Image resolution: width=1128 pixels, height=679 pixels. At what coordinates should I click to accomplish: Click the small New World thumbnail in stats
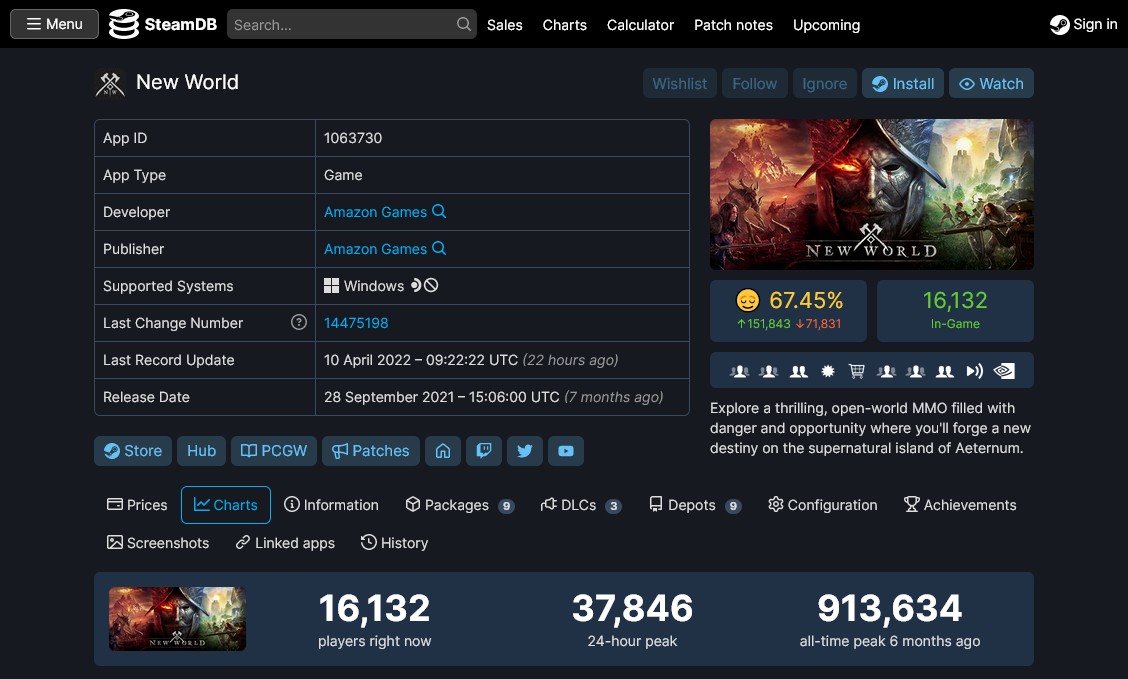177,619
